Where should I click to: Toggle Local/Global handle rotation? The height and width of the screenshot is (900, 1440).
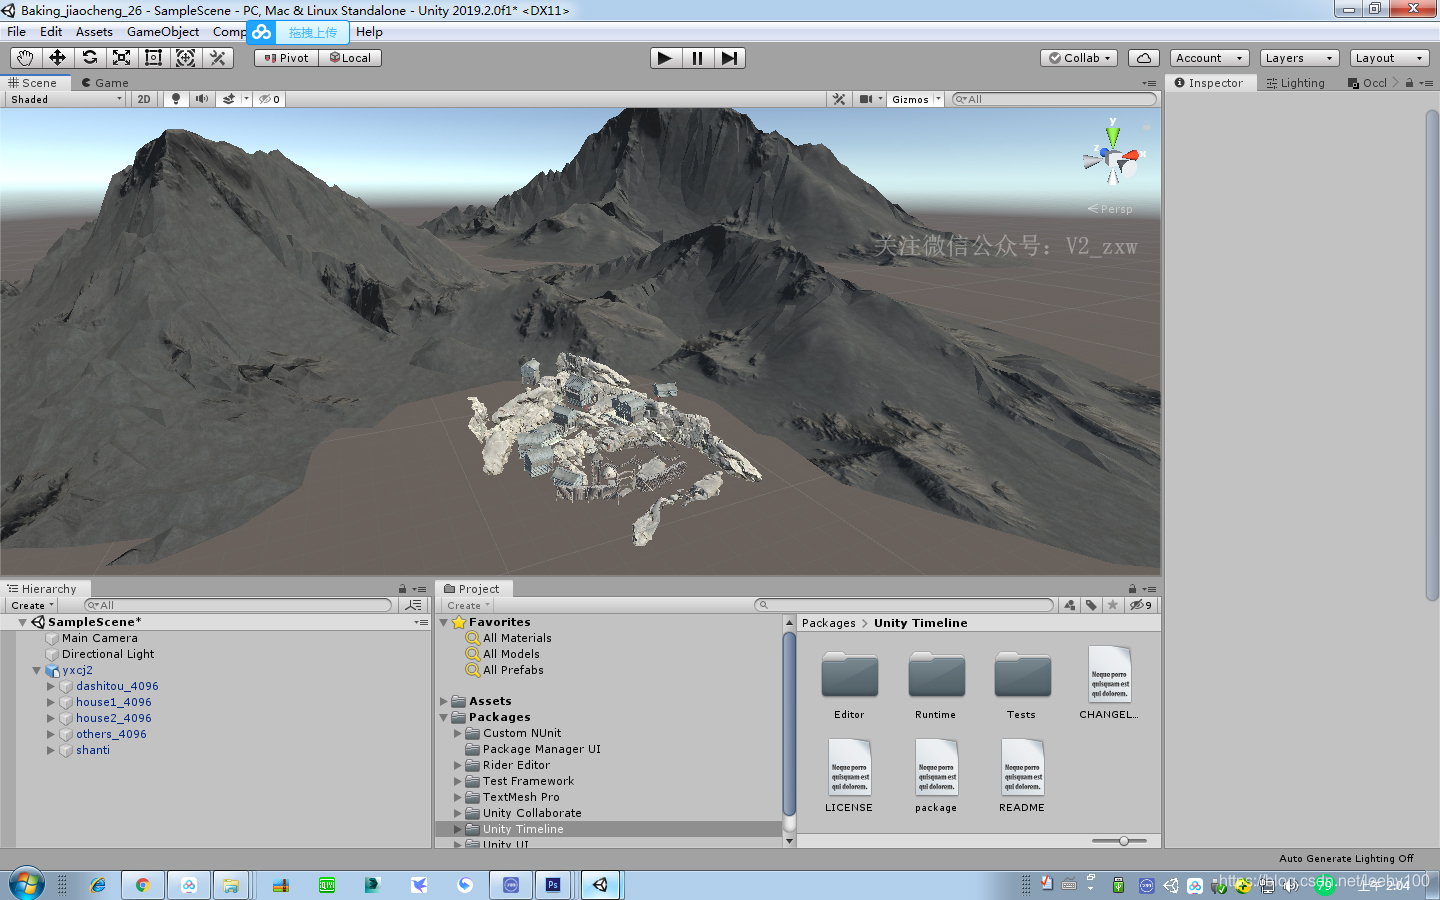coord(350,58)
